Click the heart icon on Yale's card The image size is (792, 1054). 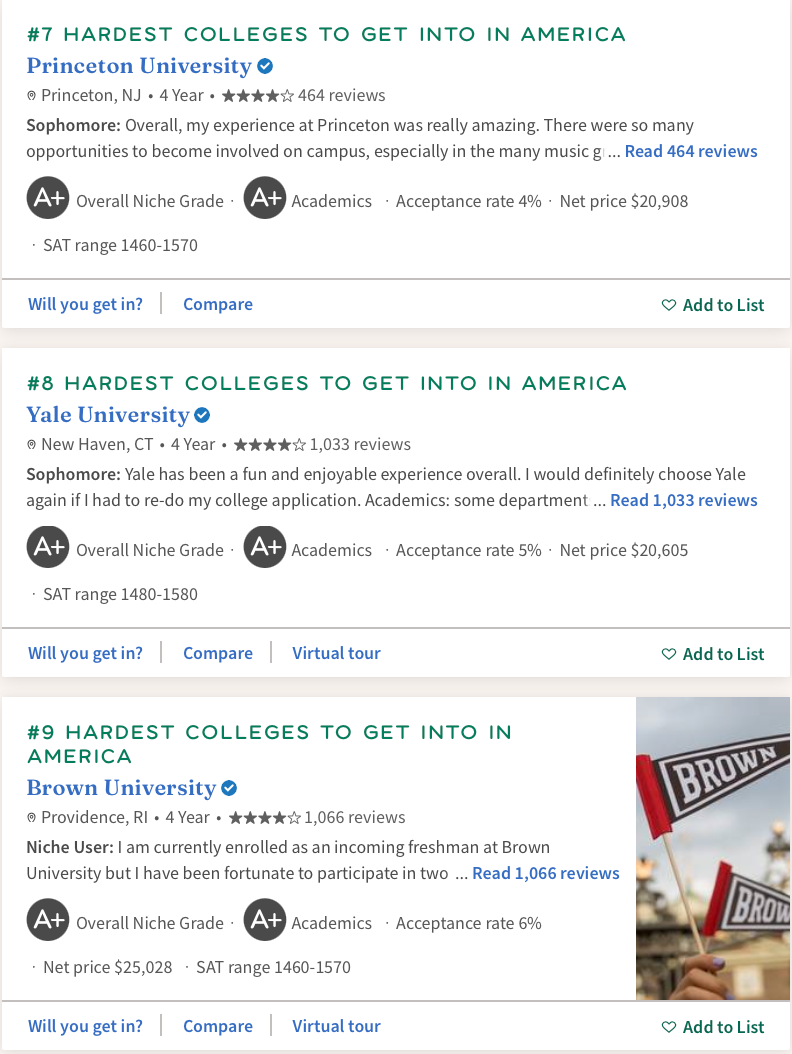[x=668, y=654]
